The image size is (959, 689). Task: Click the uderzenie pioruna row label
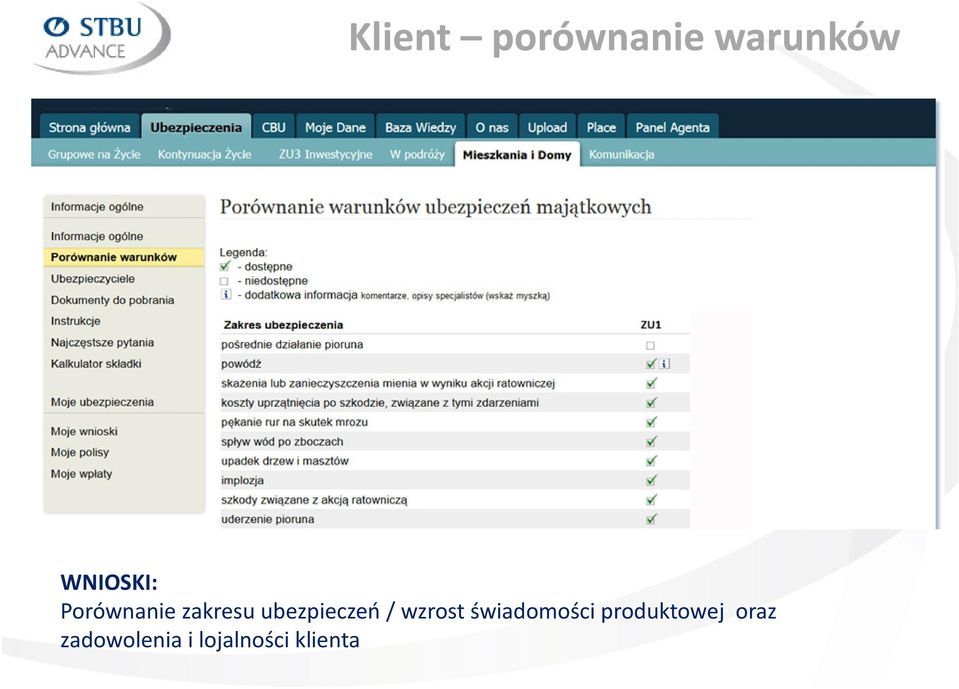pyautogui.click(x=267, y=519)
